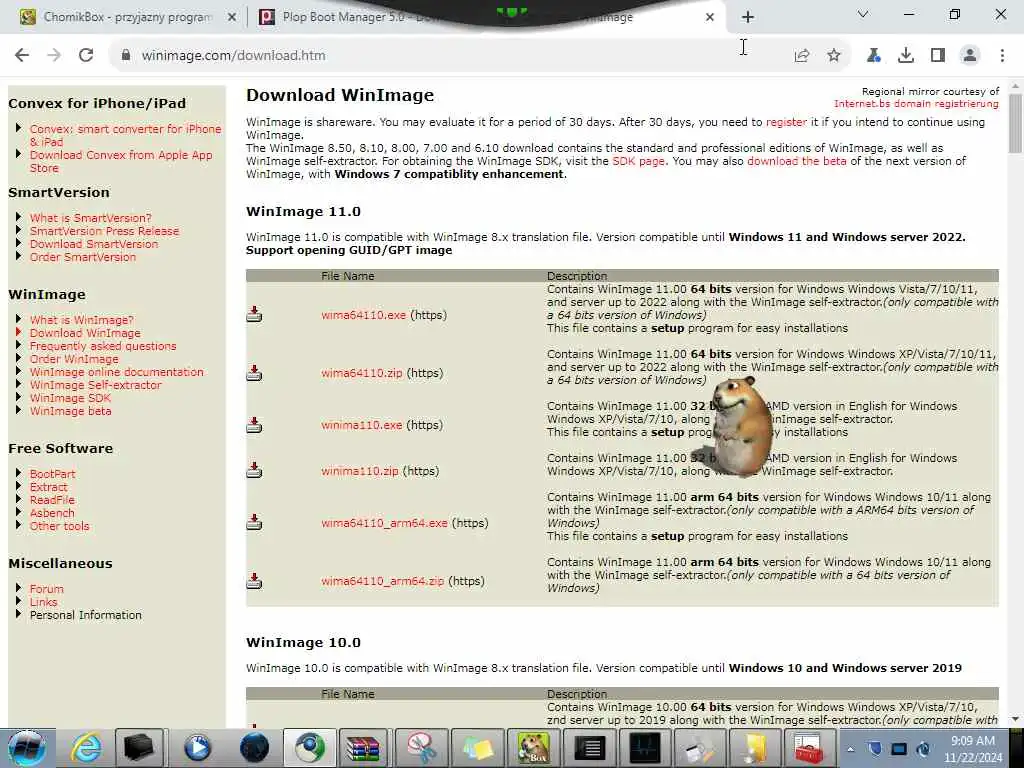Reload the winimage.com page
This screenshot has height=768, width=1024.
(86, 56)
